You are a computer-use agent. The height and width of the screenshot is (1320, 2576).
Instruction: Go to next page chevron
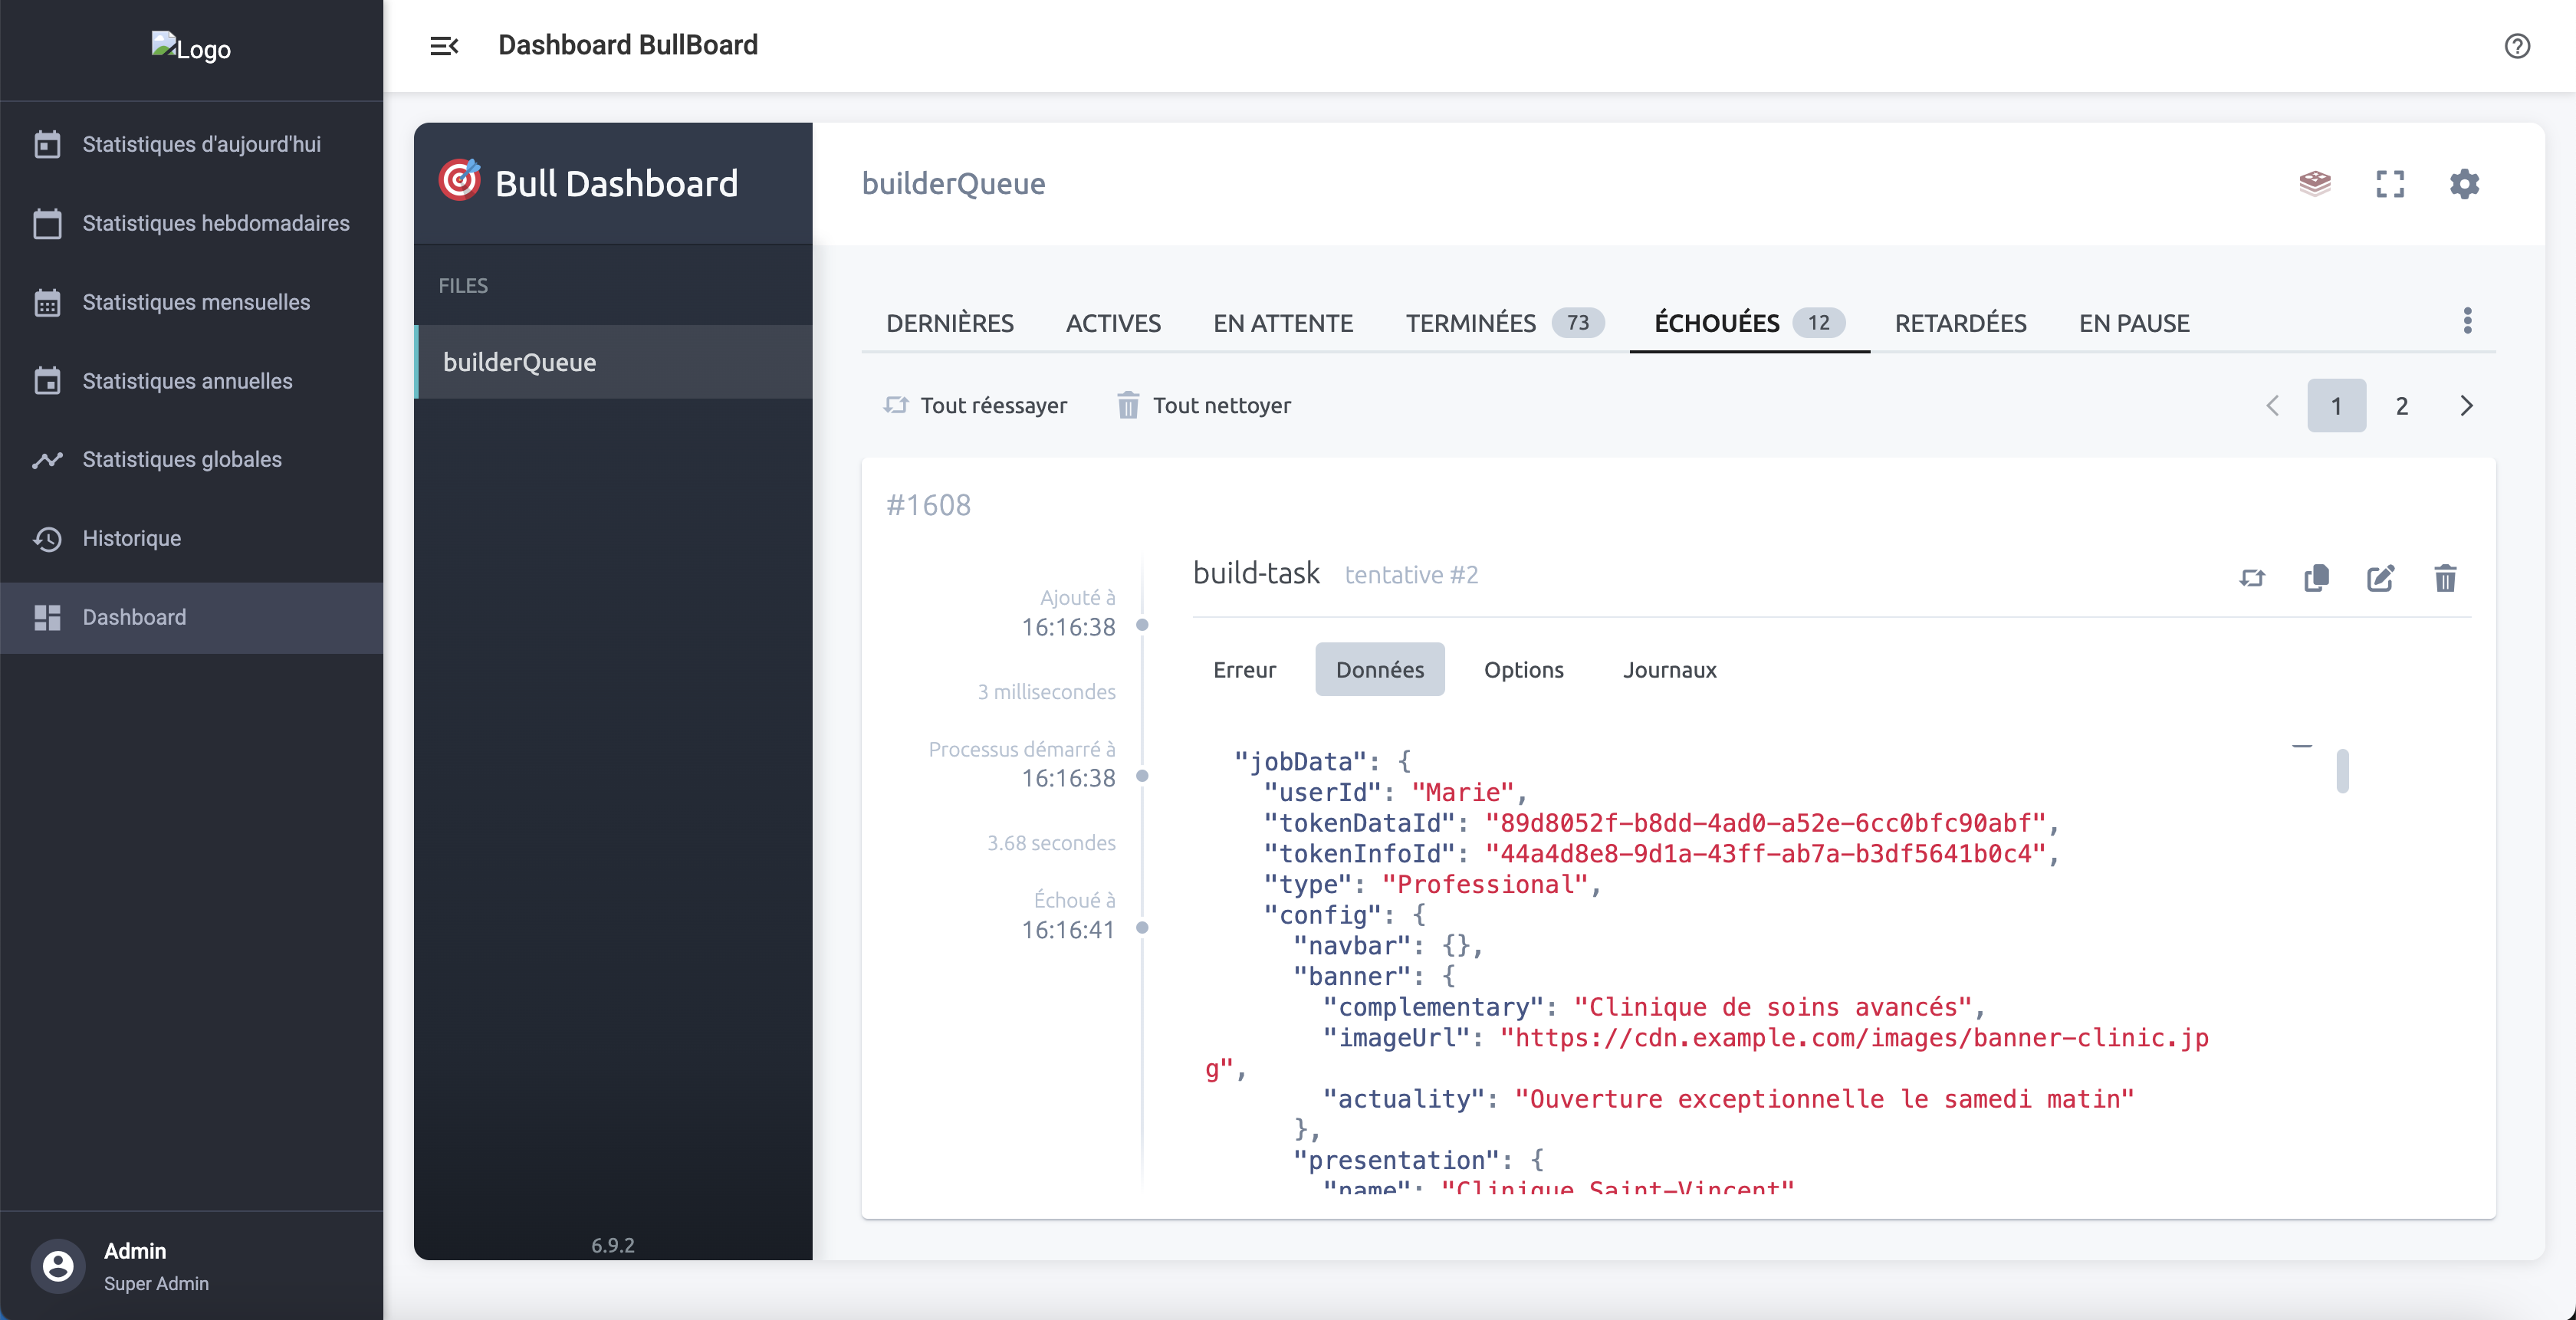pyautogui.click(x=2466, y=405)
